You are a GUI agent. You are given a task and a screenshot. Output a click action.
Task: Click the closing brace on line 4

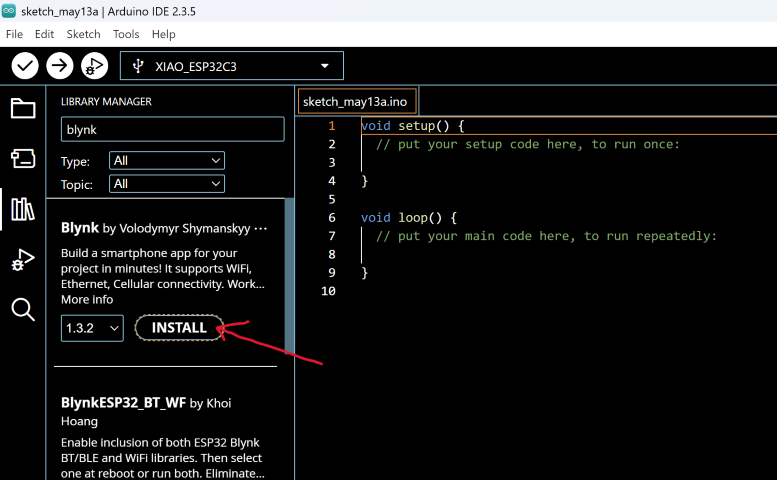365,181
